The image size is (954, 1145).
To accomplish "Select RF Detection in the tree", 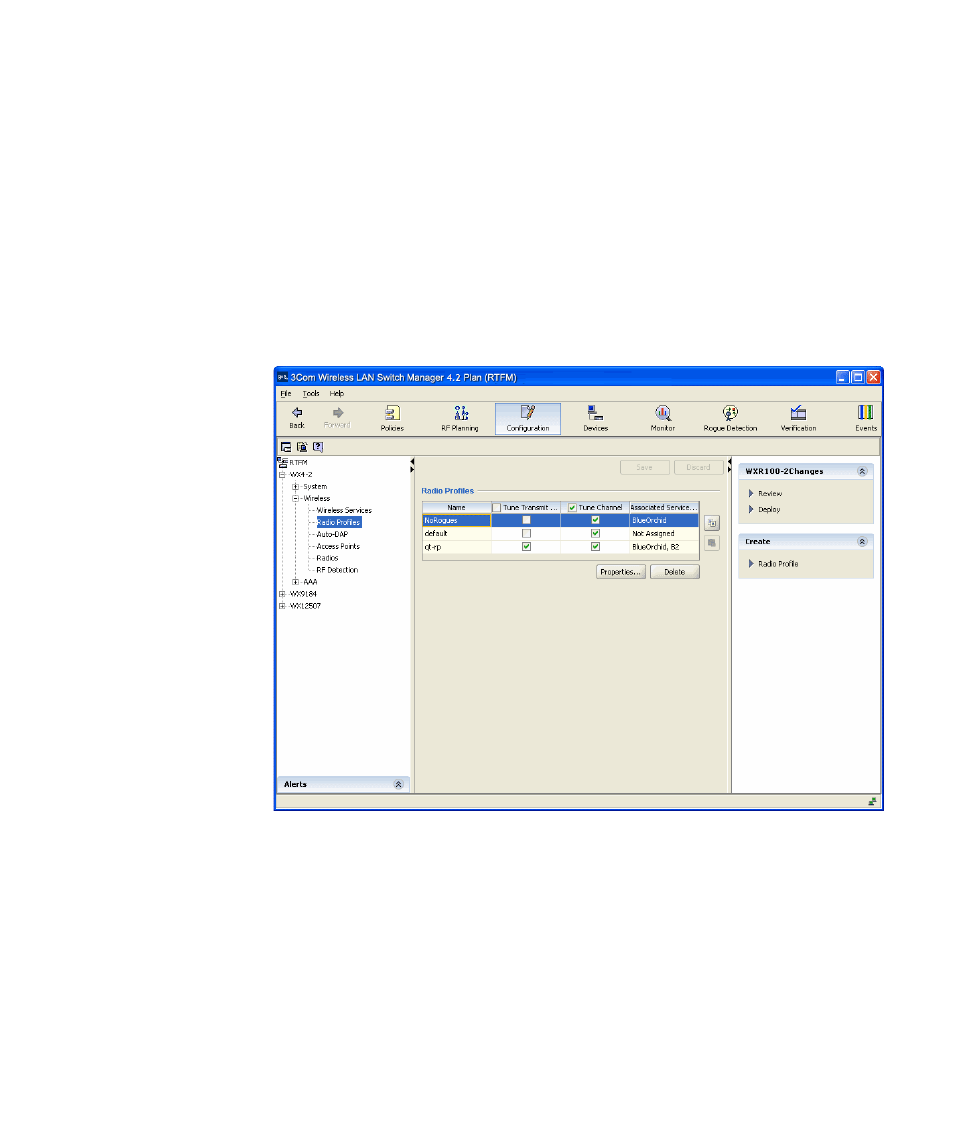I will pos(337,570).
